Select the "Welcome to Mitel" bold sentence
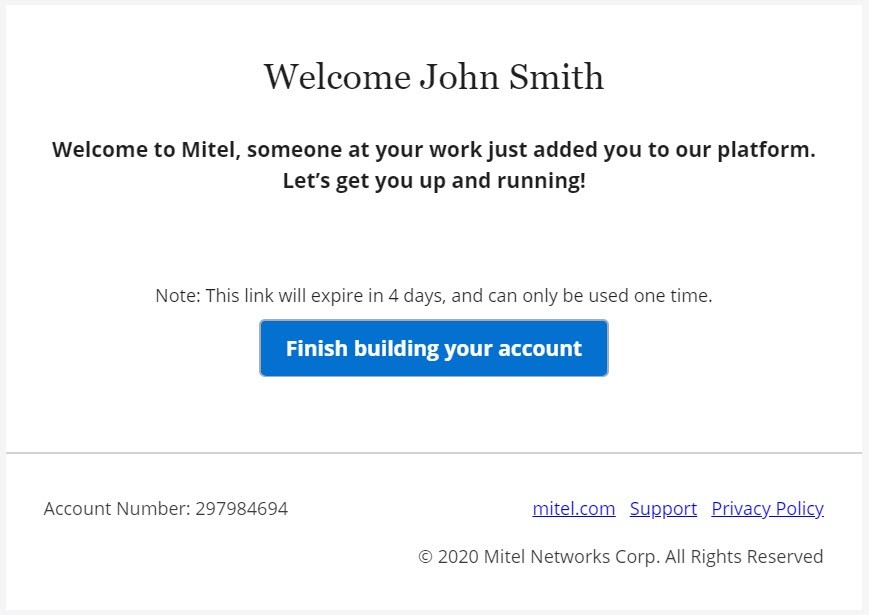This screenshot has height=615, width=869. coord(433,150)
